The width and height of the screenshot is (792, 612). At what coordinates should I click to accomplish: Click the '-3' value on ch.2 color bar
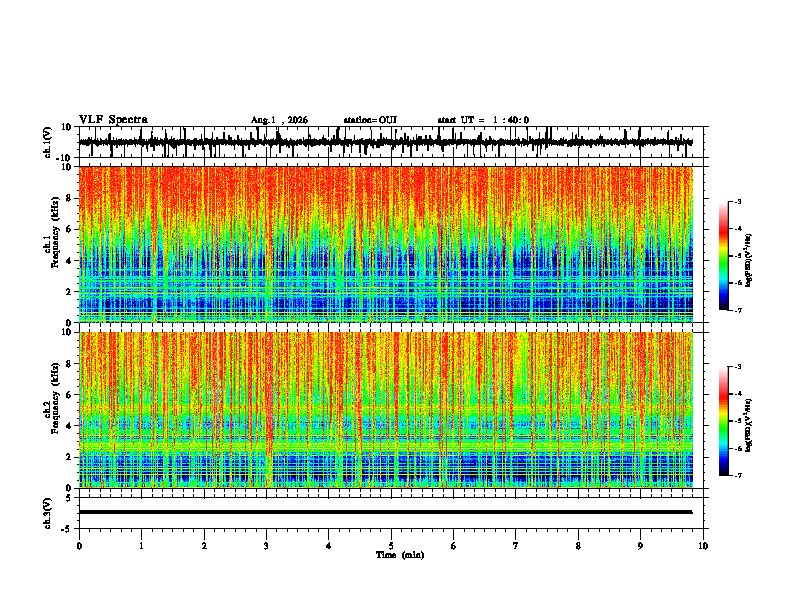coord(737,367)
